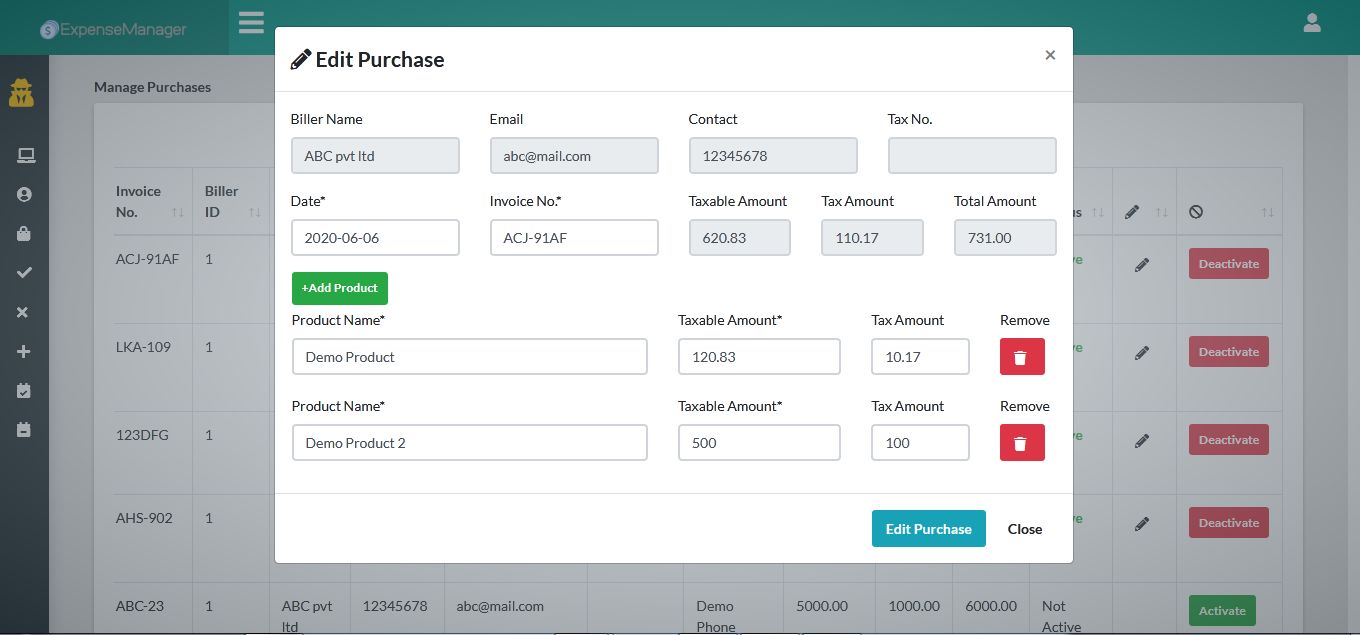The height and width of the screenshot is (635, 1360).
Task: Click the +Add Product button
Action: point(339,288)
